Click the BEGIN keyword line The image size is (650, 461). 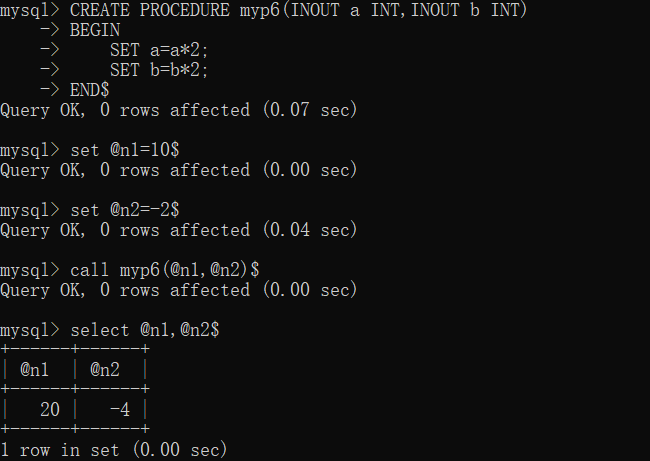pos(95,30)
